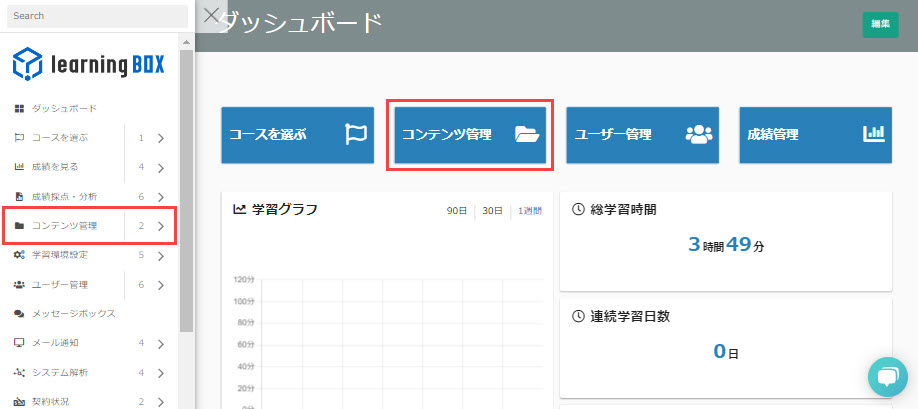918x409 pixels.
Task: Click the Search input field
Action: tap(96, 16)
